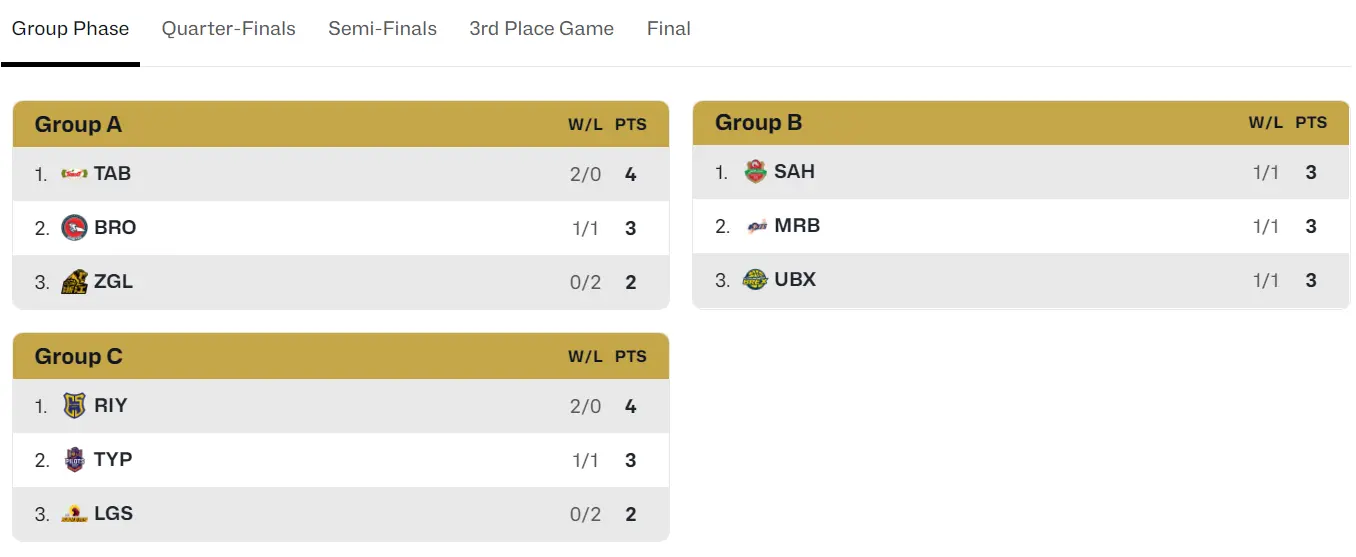This screenshot has width=1356, height=557.
Task: Click the TAB team logo icon
Action: [74, 174]
